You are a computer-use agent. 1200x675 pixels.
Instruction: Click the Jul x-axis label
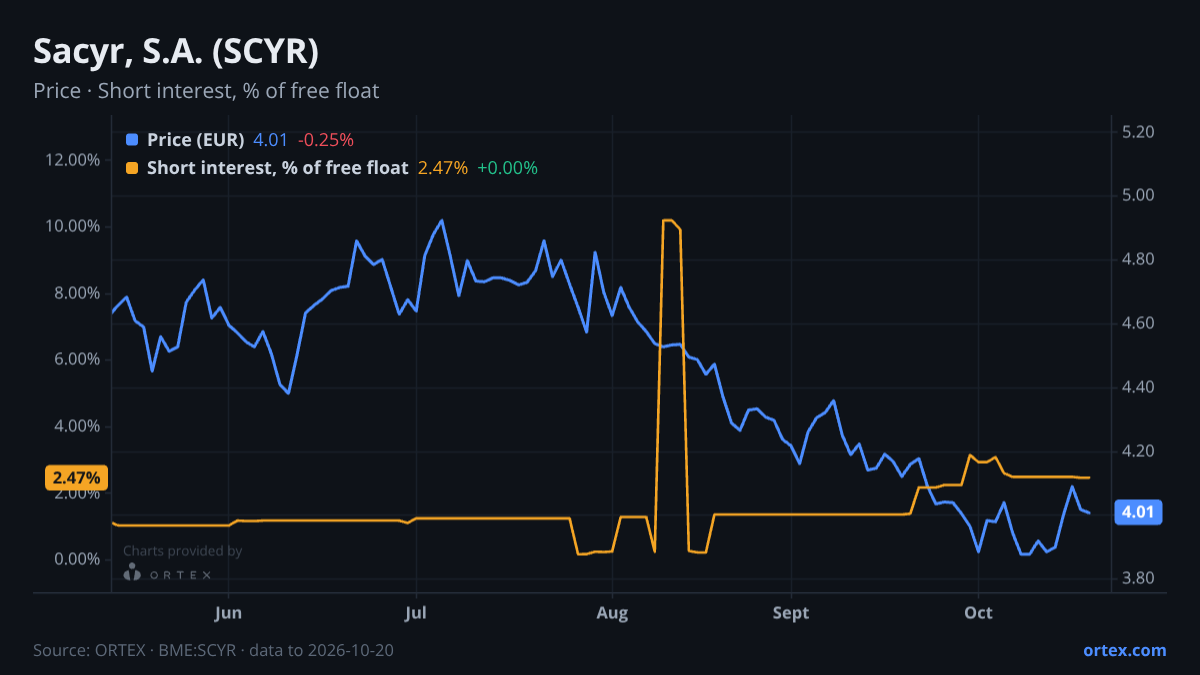click(417, 613)
